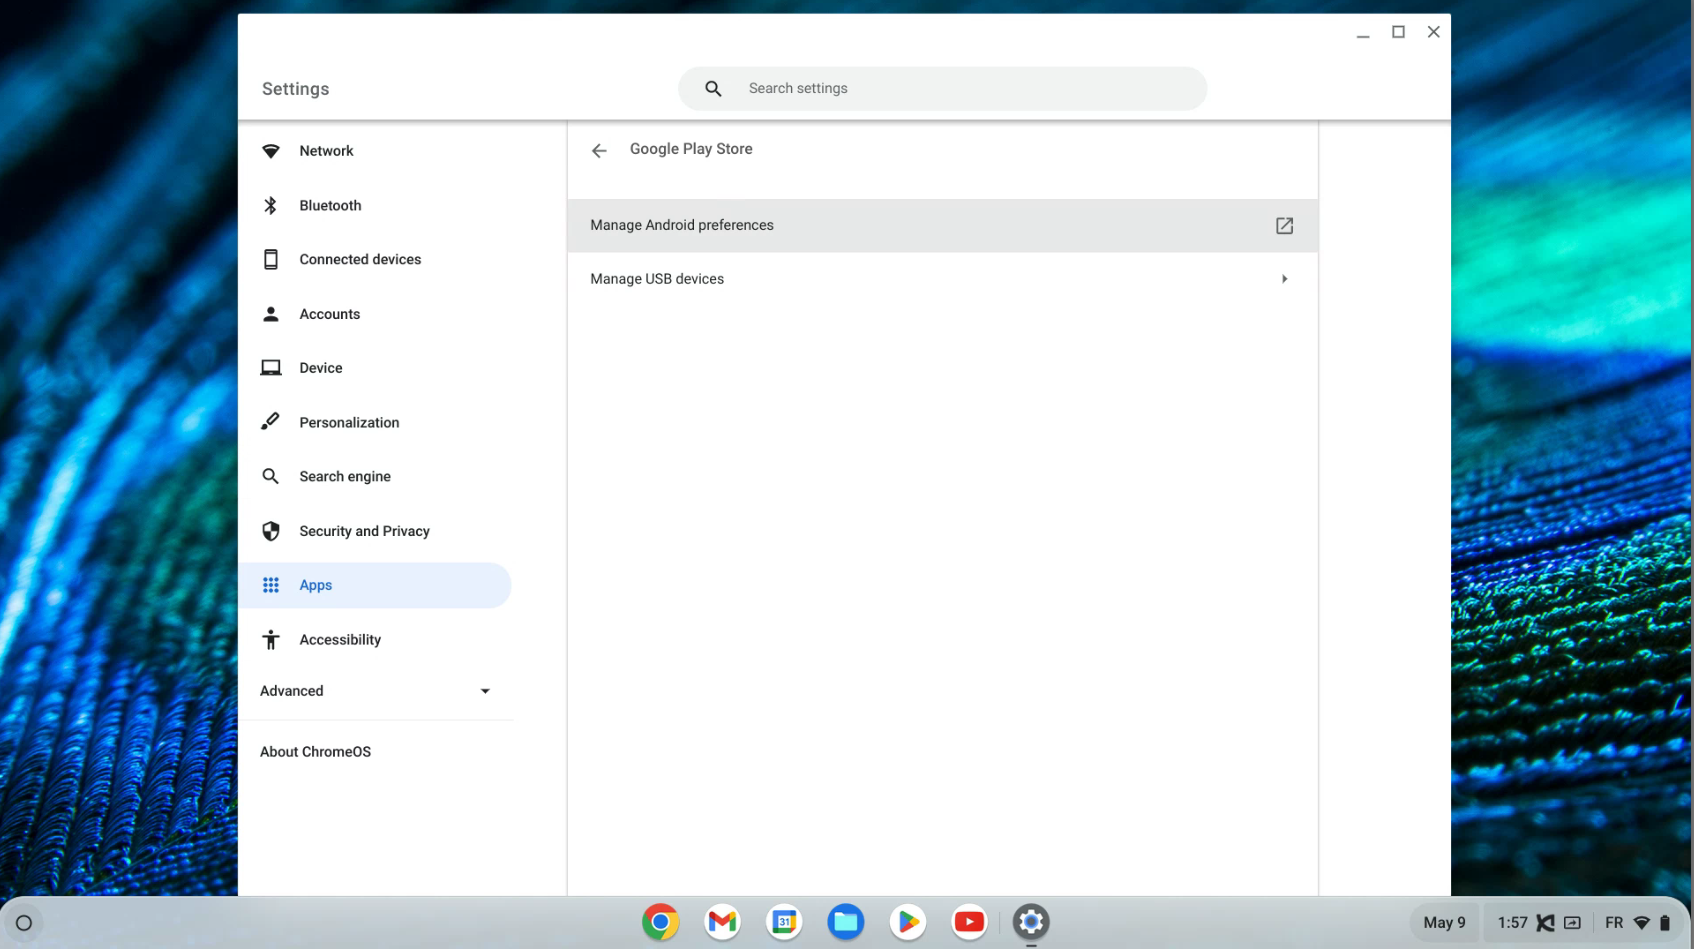Viewport: 1694px width, 949px height.
Task: Open the Files app from the shelf
Action: 846,922
